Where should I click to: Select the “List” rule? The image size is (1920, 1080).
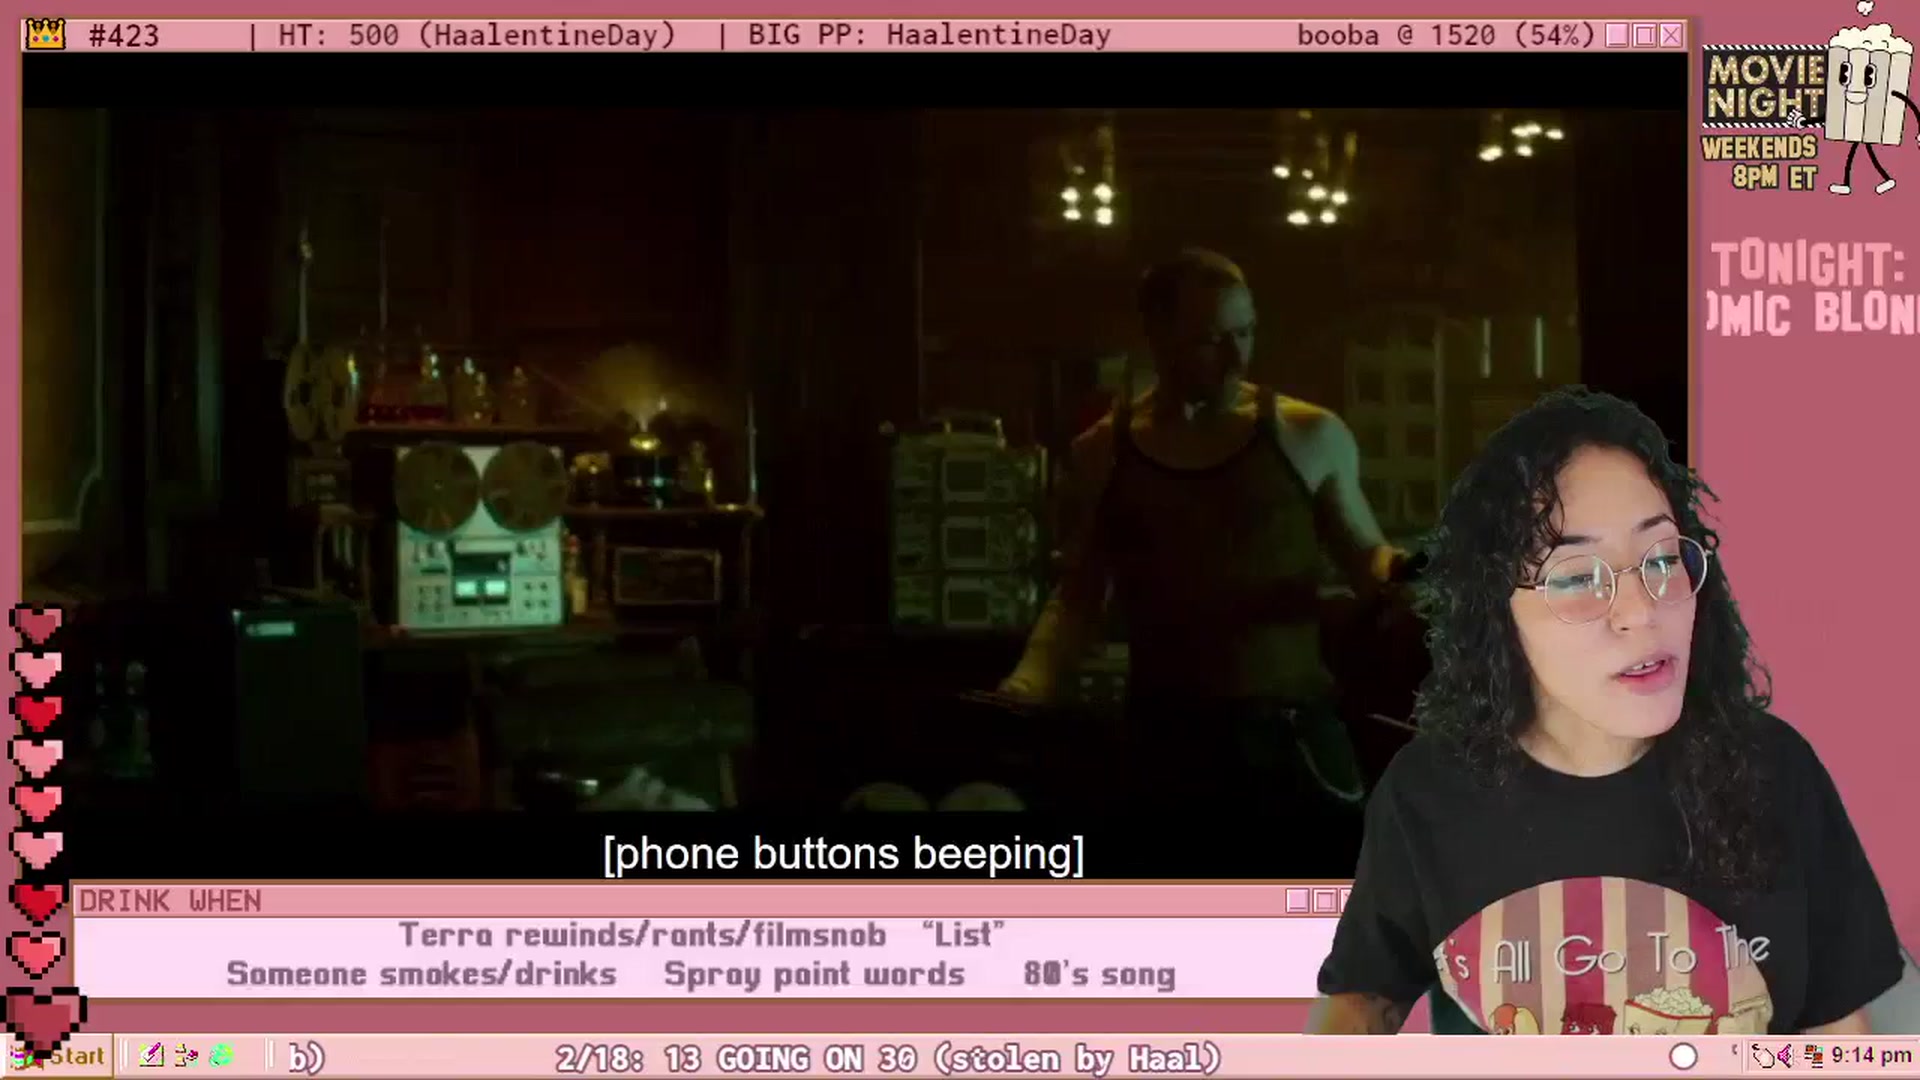tap(963, 935)
